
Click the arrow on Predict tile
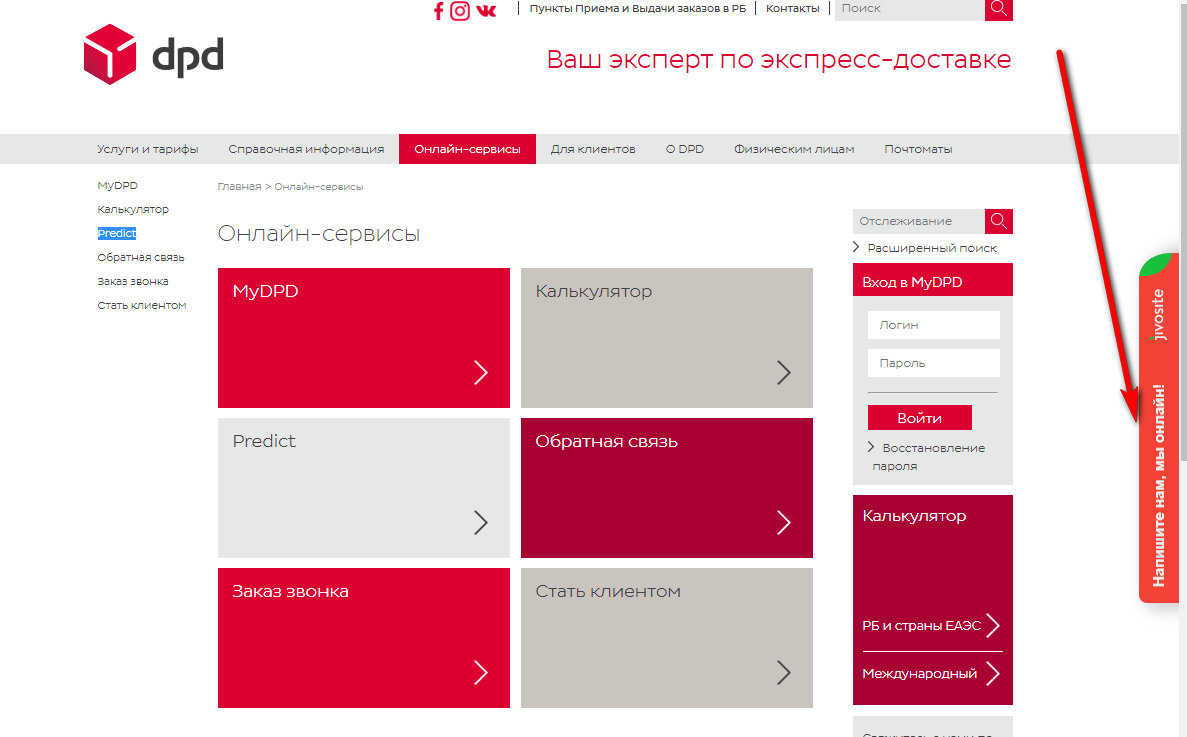(481, 522)
